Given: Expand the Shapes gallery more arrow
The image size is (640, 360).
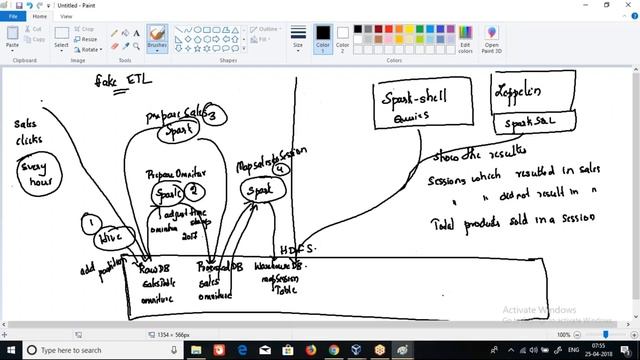Looking at the screenshot, I should 244,49.
